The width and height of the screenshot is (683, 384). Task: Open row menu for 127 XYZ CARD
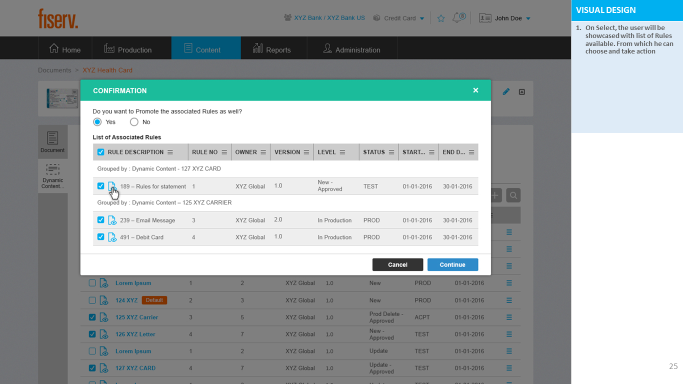pos(509,368)
